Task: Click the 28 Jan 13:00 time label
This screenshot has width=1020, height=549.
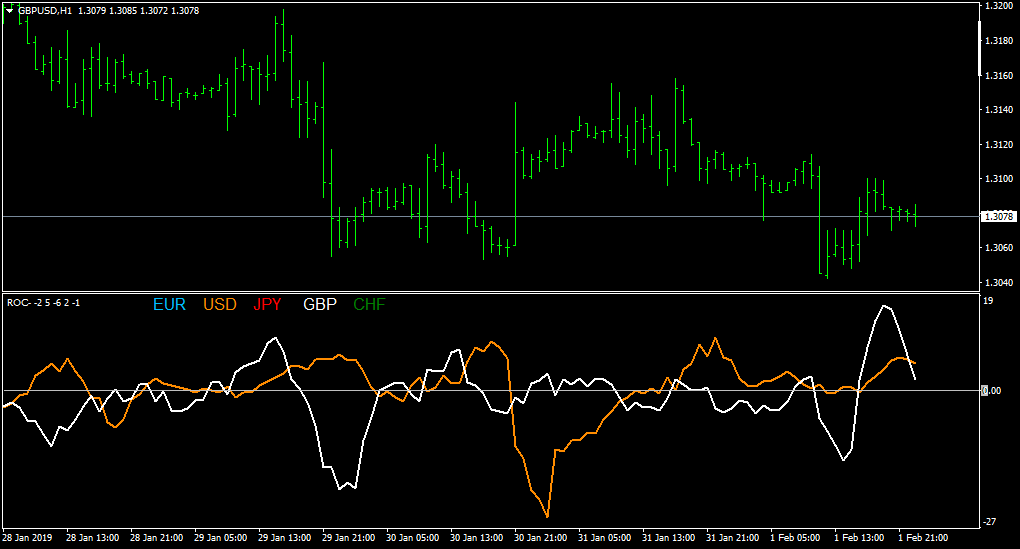Action: pyautogui.click(x=92, y=538)
